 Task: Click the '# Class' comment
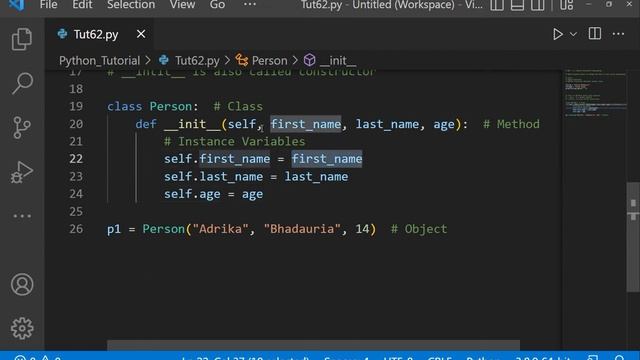pyautogui.click(x=238, y=107)
